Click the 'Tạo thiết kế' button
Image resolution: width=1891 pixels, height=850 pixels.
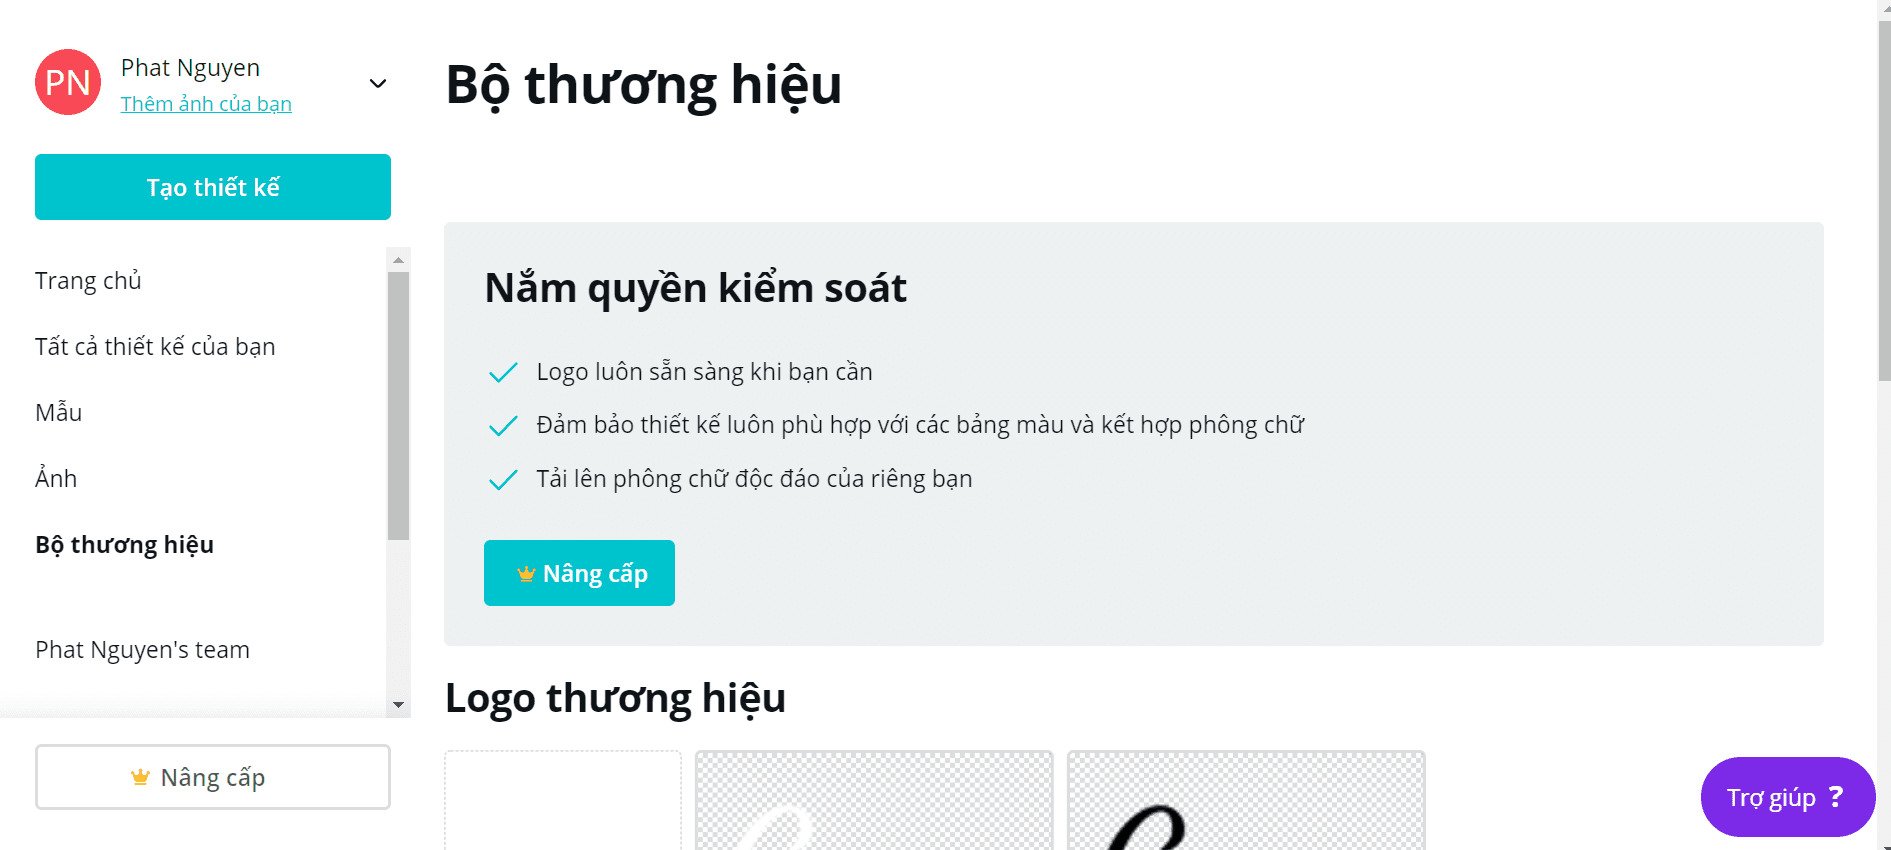(213, 187)
